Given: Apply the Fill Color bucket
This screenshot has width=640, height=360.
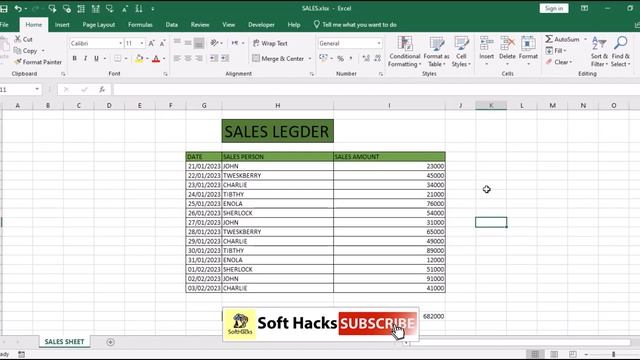Looking at the screenshot, I should click(139, 58).
